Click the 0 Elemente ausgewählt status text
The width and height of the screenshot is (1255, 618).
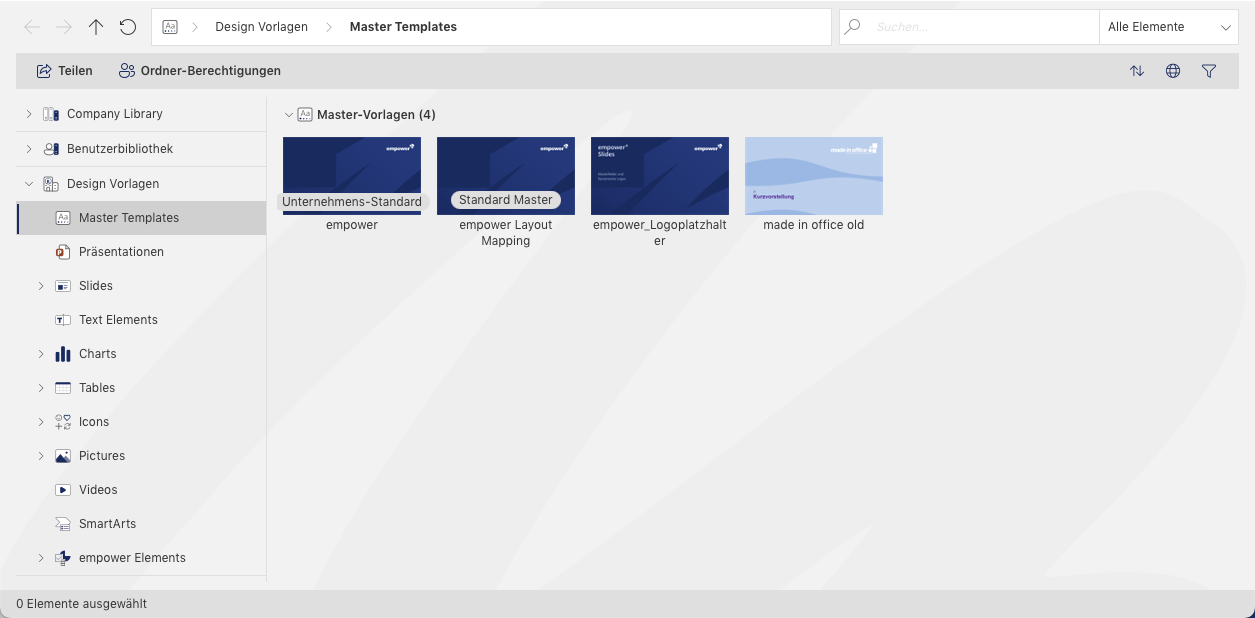[82, 604]
